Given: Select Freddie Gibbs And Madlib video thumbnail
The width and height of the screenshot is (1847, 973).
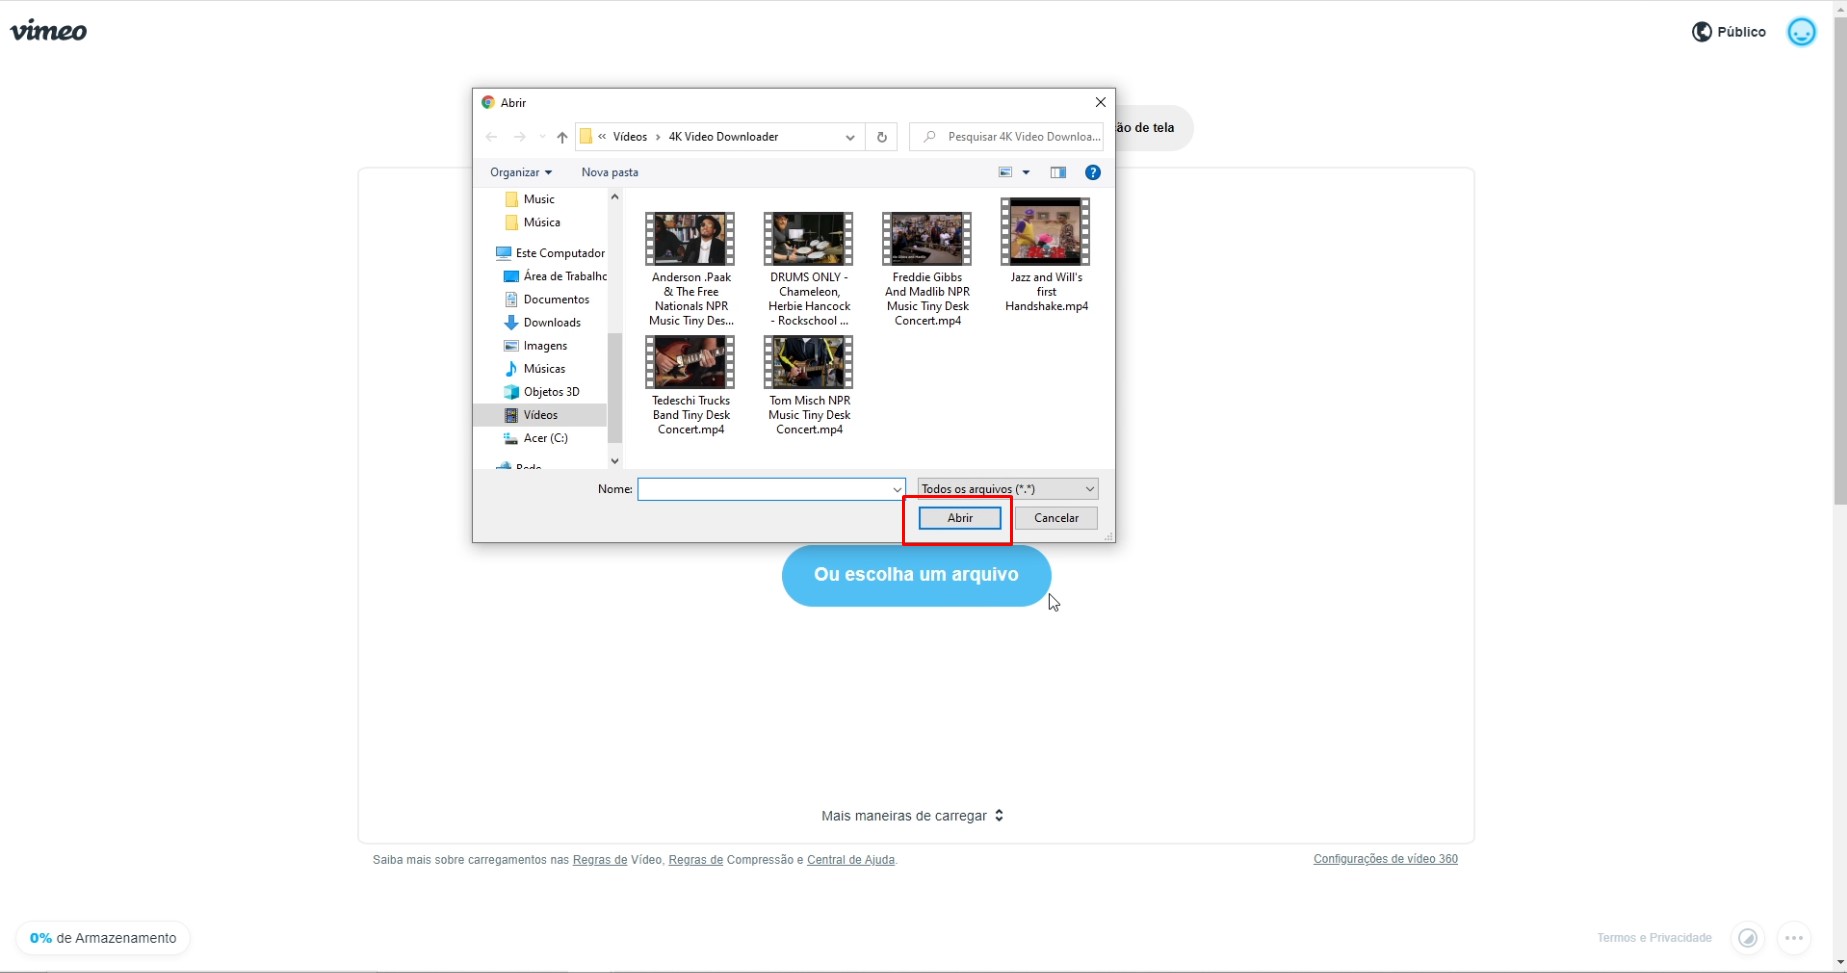Looking at the screenshot, I should (x=927, y=239).
